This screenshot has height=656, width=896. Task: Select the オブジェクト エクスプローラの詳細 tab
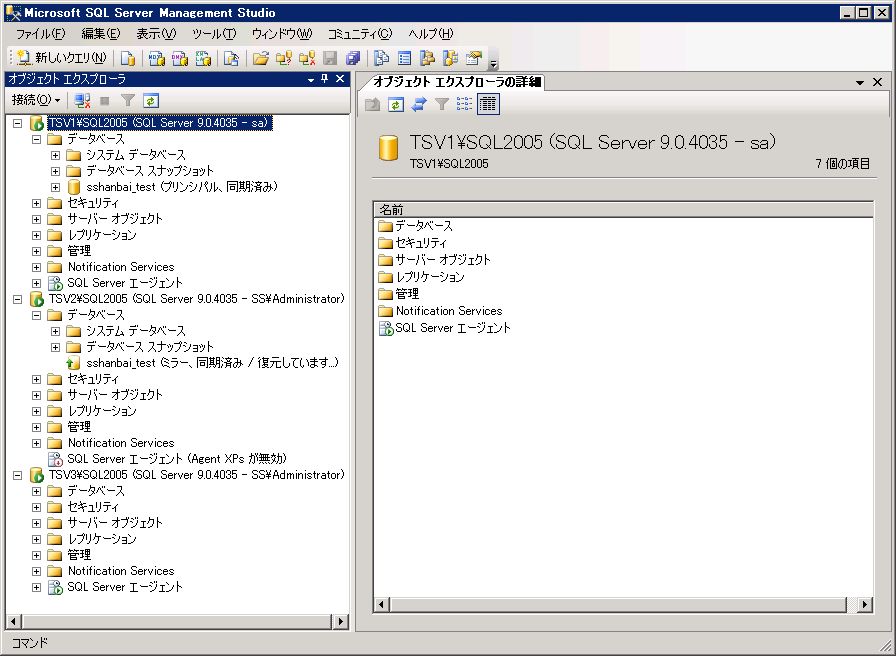457,82
